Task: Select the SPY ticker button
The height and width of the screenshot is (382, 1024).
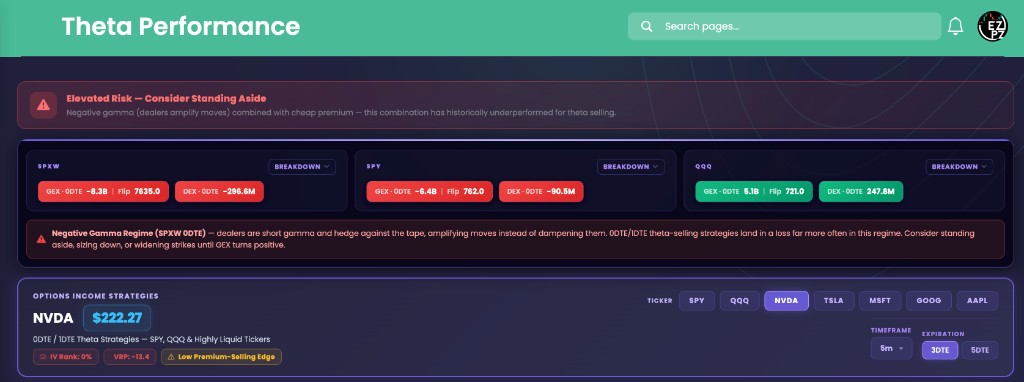Action: pyautogui.click(x=697, y=301)
